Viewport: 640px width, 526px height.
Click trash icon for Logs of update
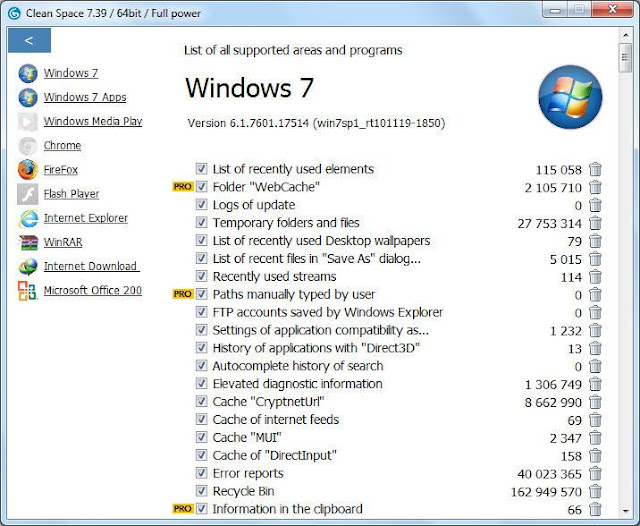coord(596,205)
